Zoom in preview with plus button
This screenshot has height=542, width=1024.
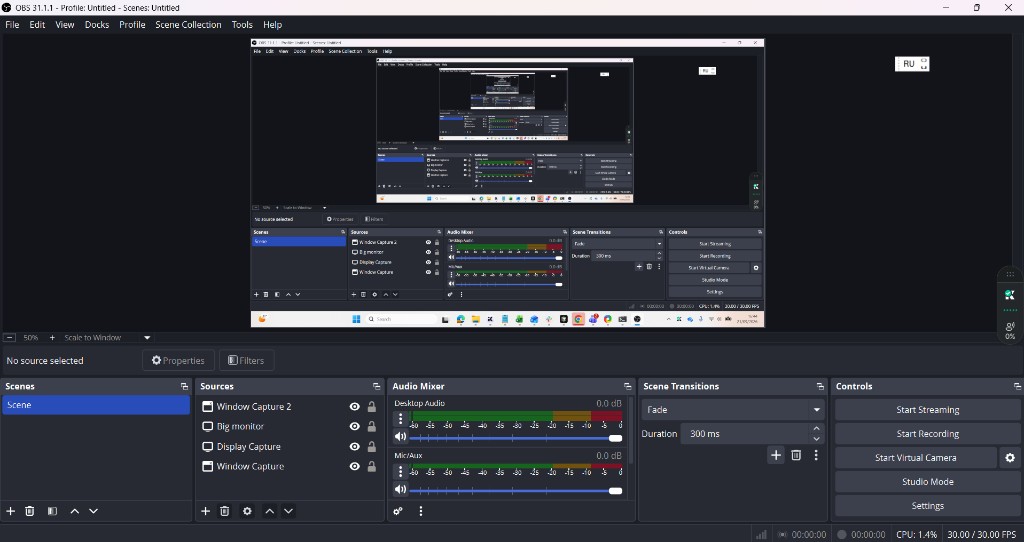pos(52,338)
